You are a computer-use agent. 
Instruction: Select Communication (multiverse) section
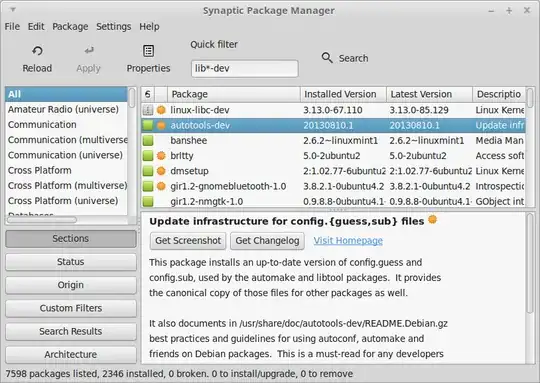pos(66,140)
